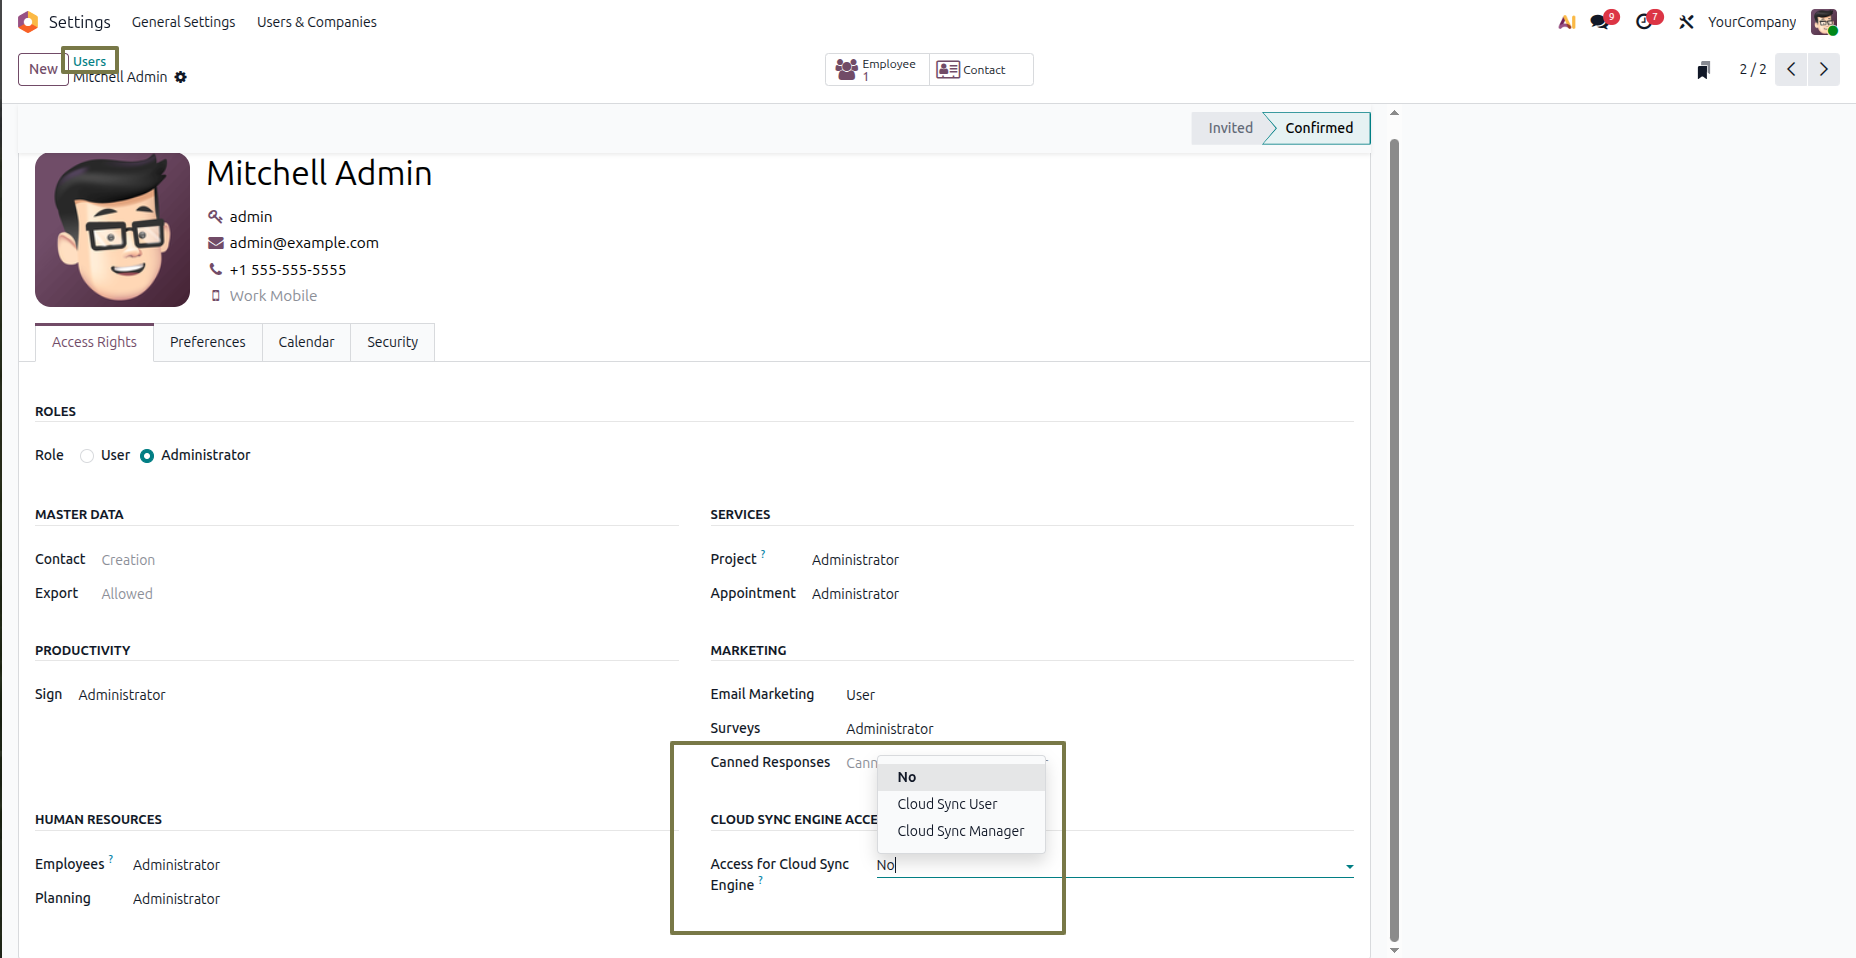Open the AI assistant icon

(x=1567, y=22)
